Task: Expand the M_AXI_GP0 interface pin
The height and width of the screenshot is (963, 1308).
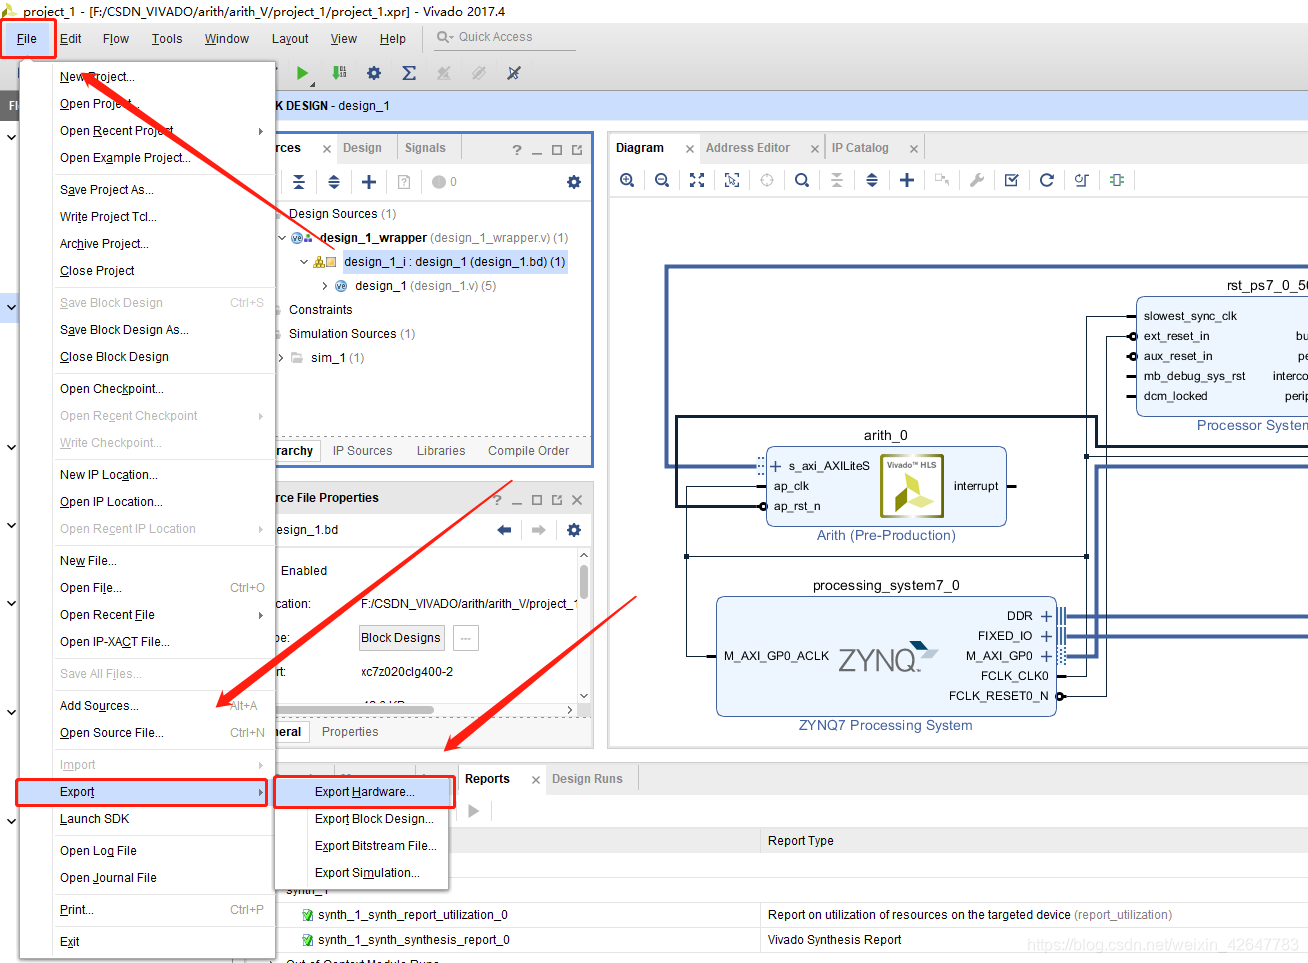Action: (x=1046, y=656)
